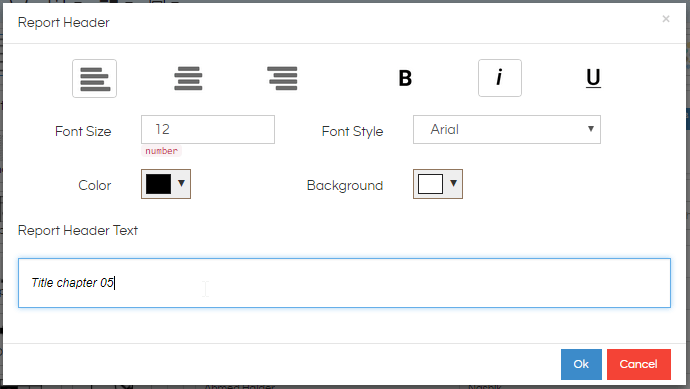Toggle italic formatting with i icon
This screenshot has height=389, width=690.
[x=500, y=78]
